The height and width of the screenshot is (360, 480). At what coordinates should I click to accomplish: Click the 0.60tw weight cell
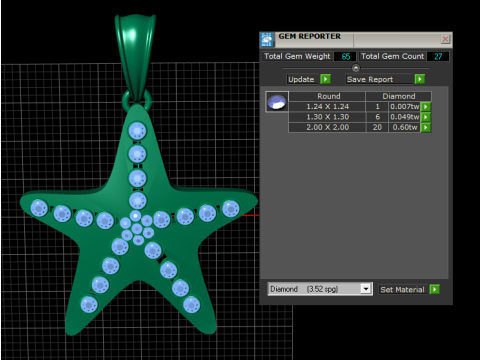tap(404, 127)
